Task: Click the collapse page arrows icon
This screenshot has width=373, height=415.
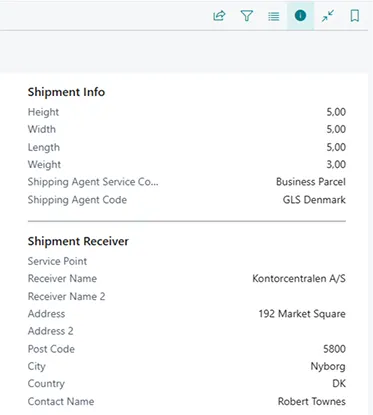Action: (328, 16)
